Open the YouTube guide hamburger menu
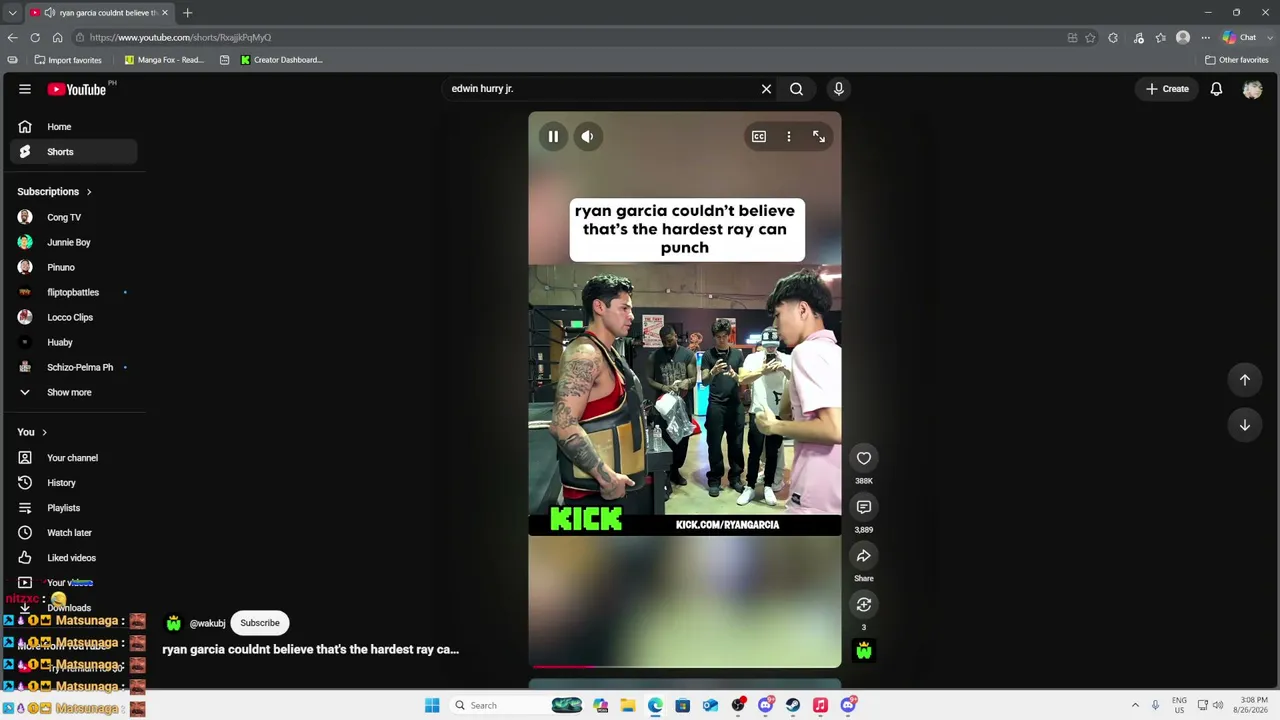 pyautogui.click(x=25, y=89)
